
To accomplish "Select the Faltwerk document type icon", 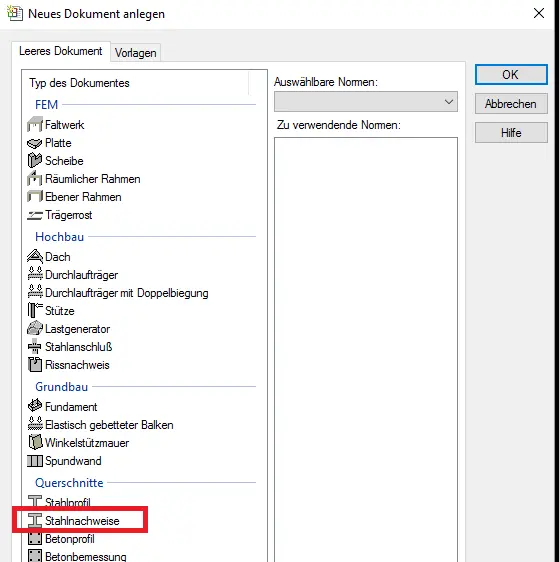I will (35, 125).
